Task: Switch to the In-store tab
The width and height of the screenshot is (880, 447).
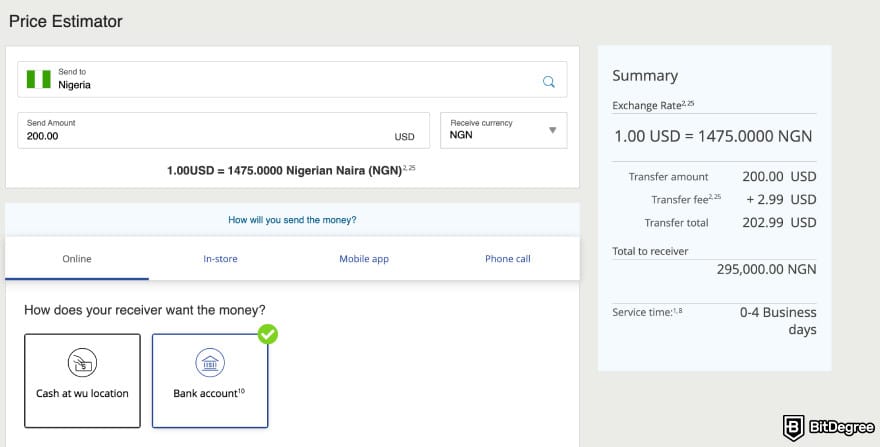Action: [x=220, y=259]
